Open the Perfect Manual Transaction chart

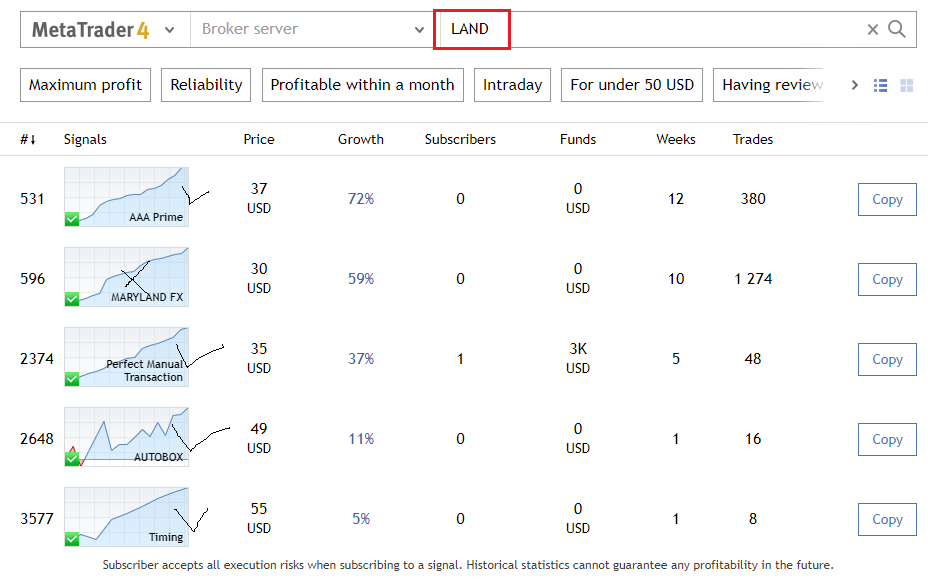[127, 357]
